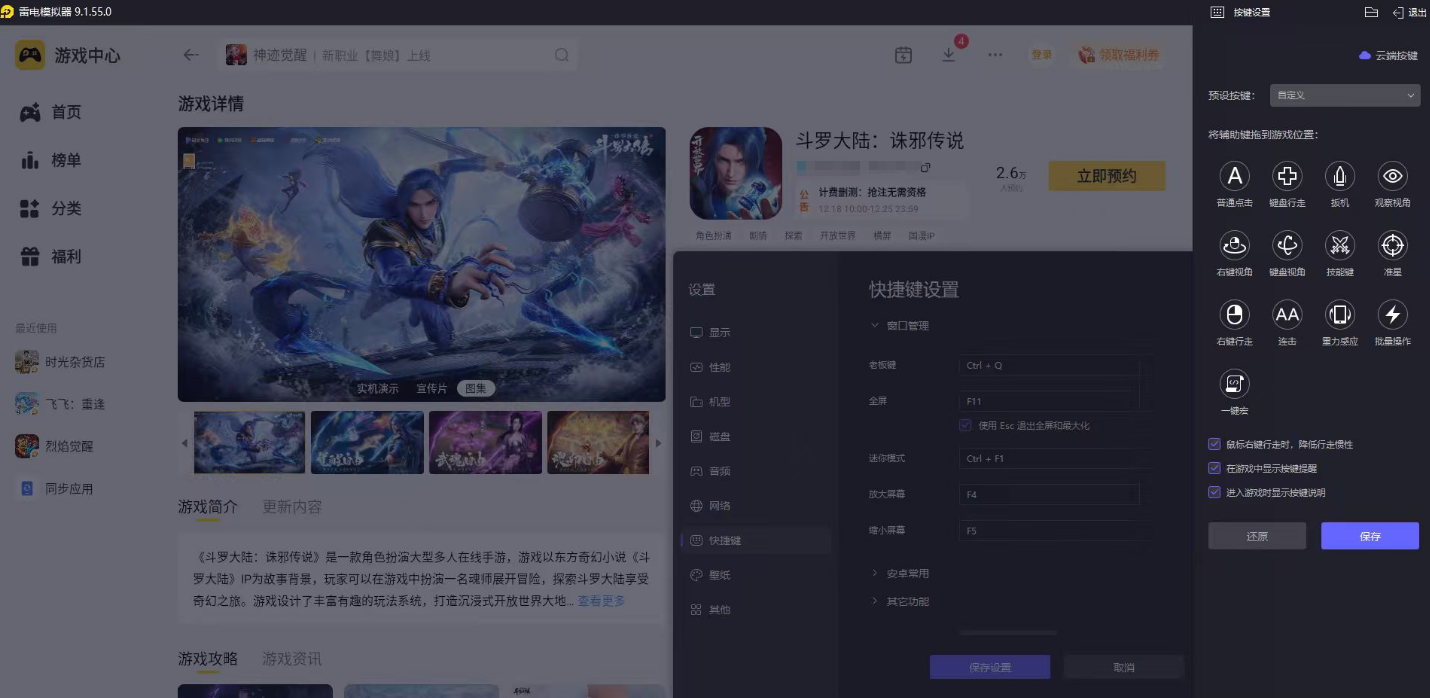The width and height of the screenshot is (1430, 698).
Task: Open the 显示 settings tab
Action: (x=755, y=332)
